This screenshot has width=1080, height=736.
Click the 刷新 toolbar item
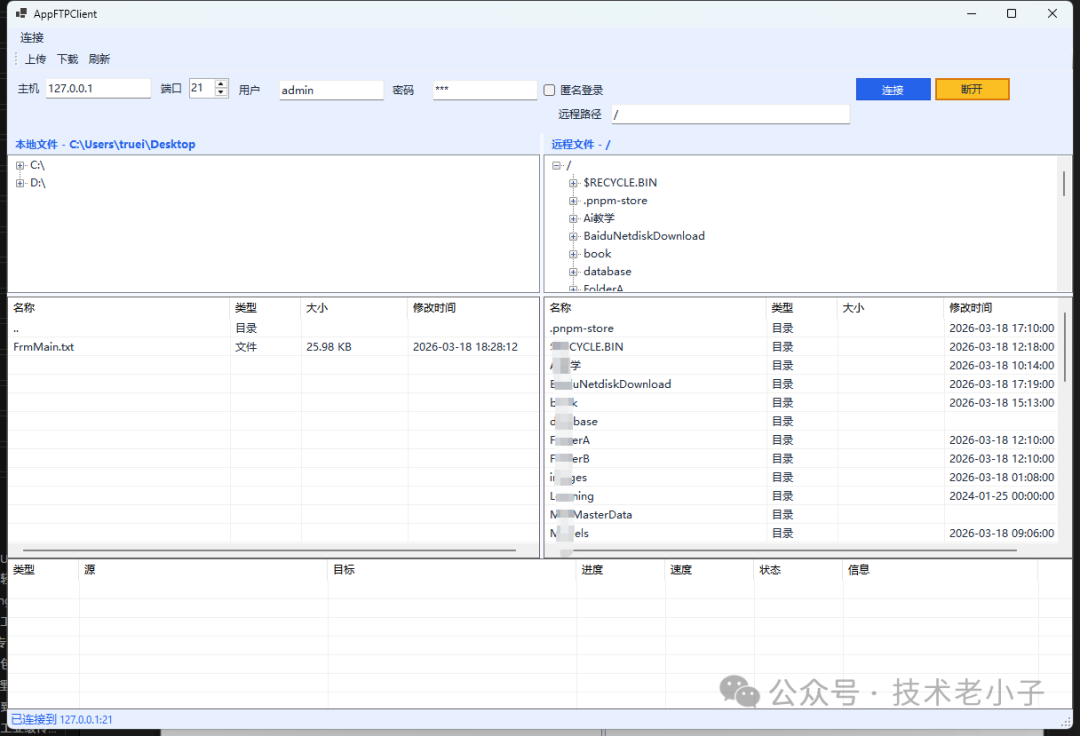[x=99, y=59]
